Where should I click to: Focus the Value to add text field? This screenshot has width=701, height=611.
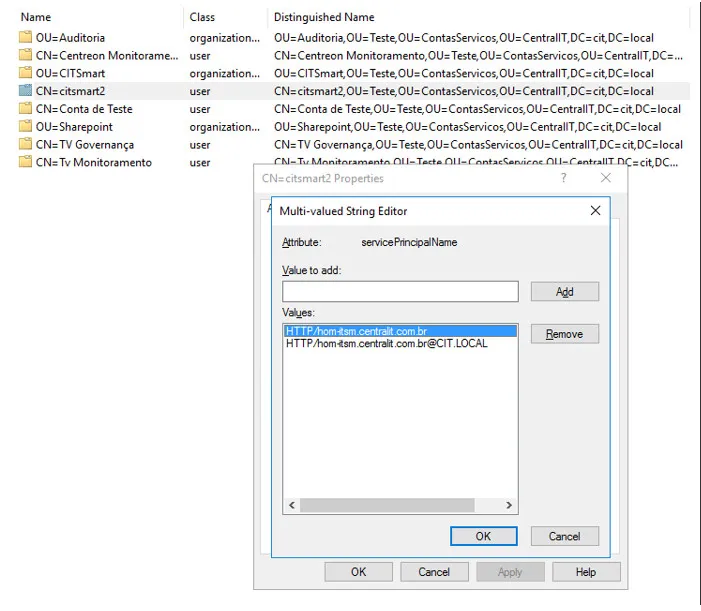(400, 291)
